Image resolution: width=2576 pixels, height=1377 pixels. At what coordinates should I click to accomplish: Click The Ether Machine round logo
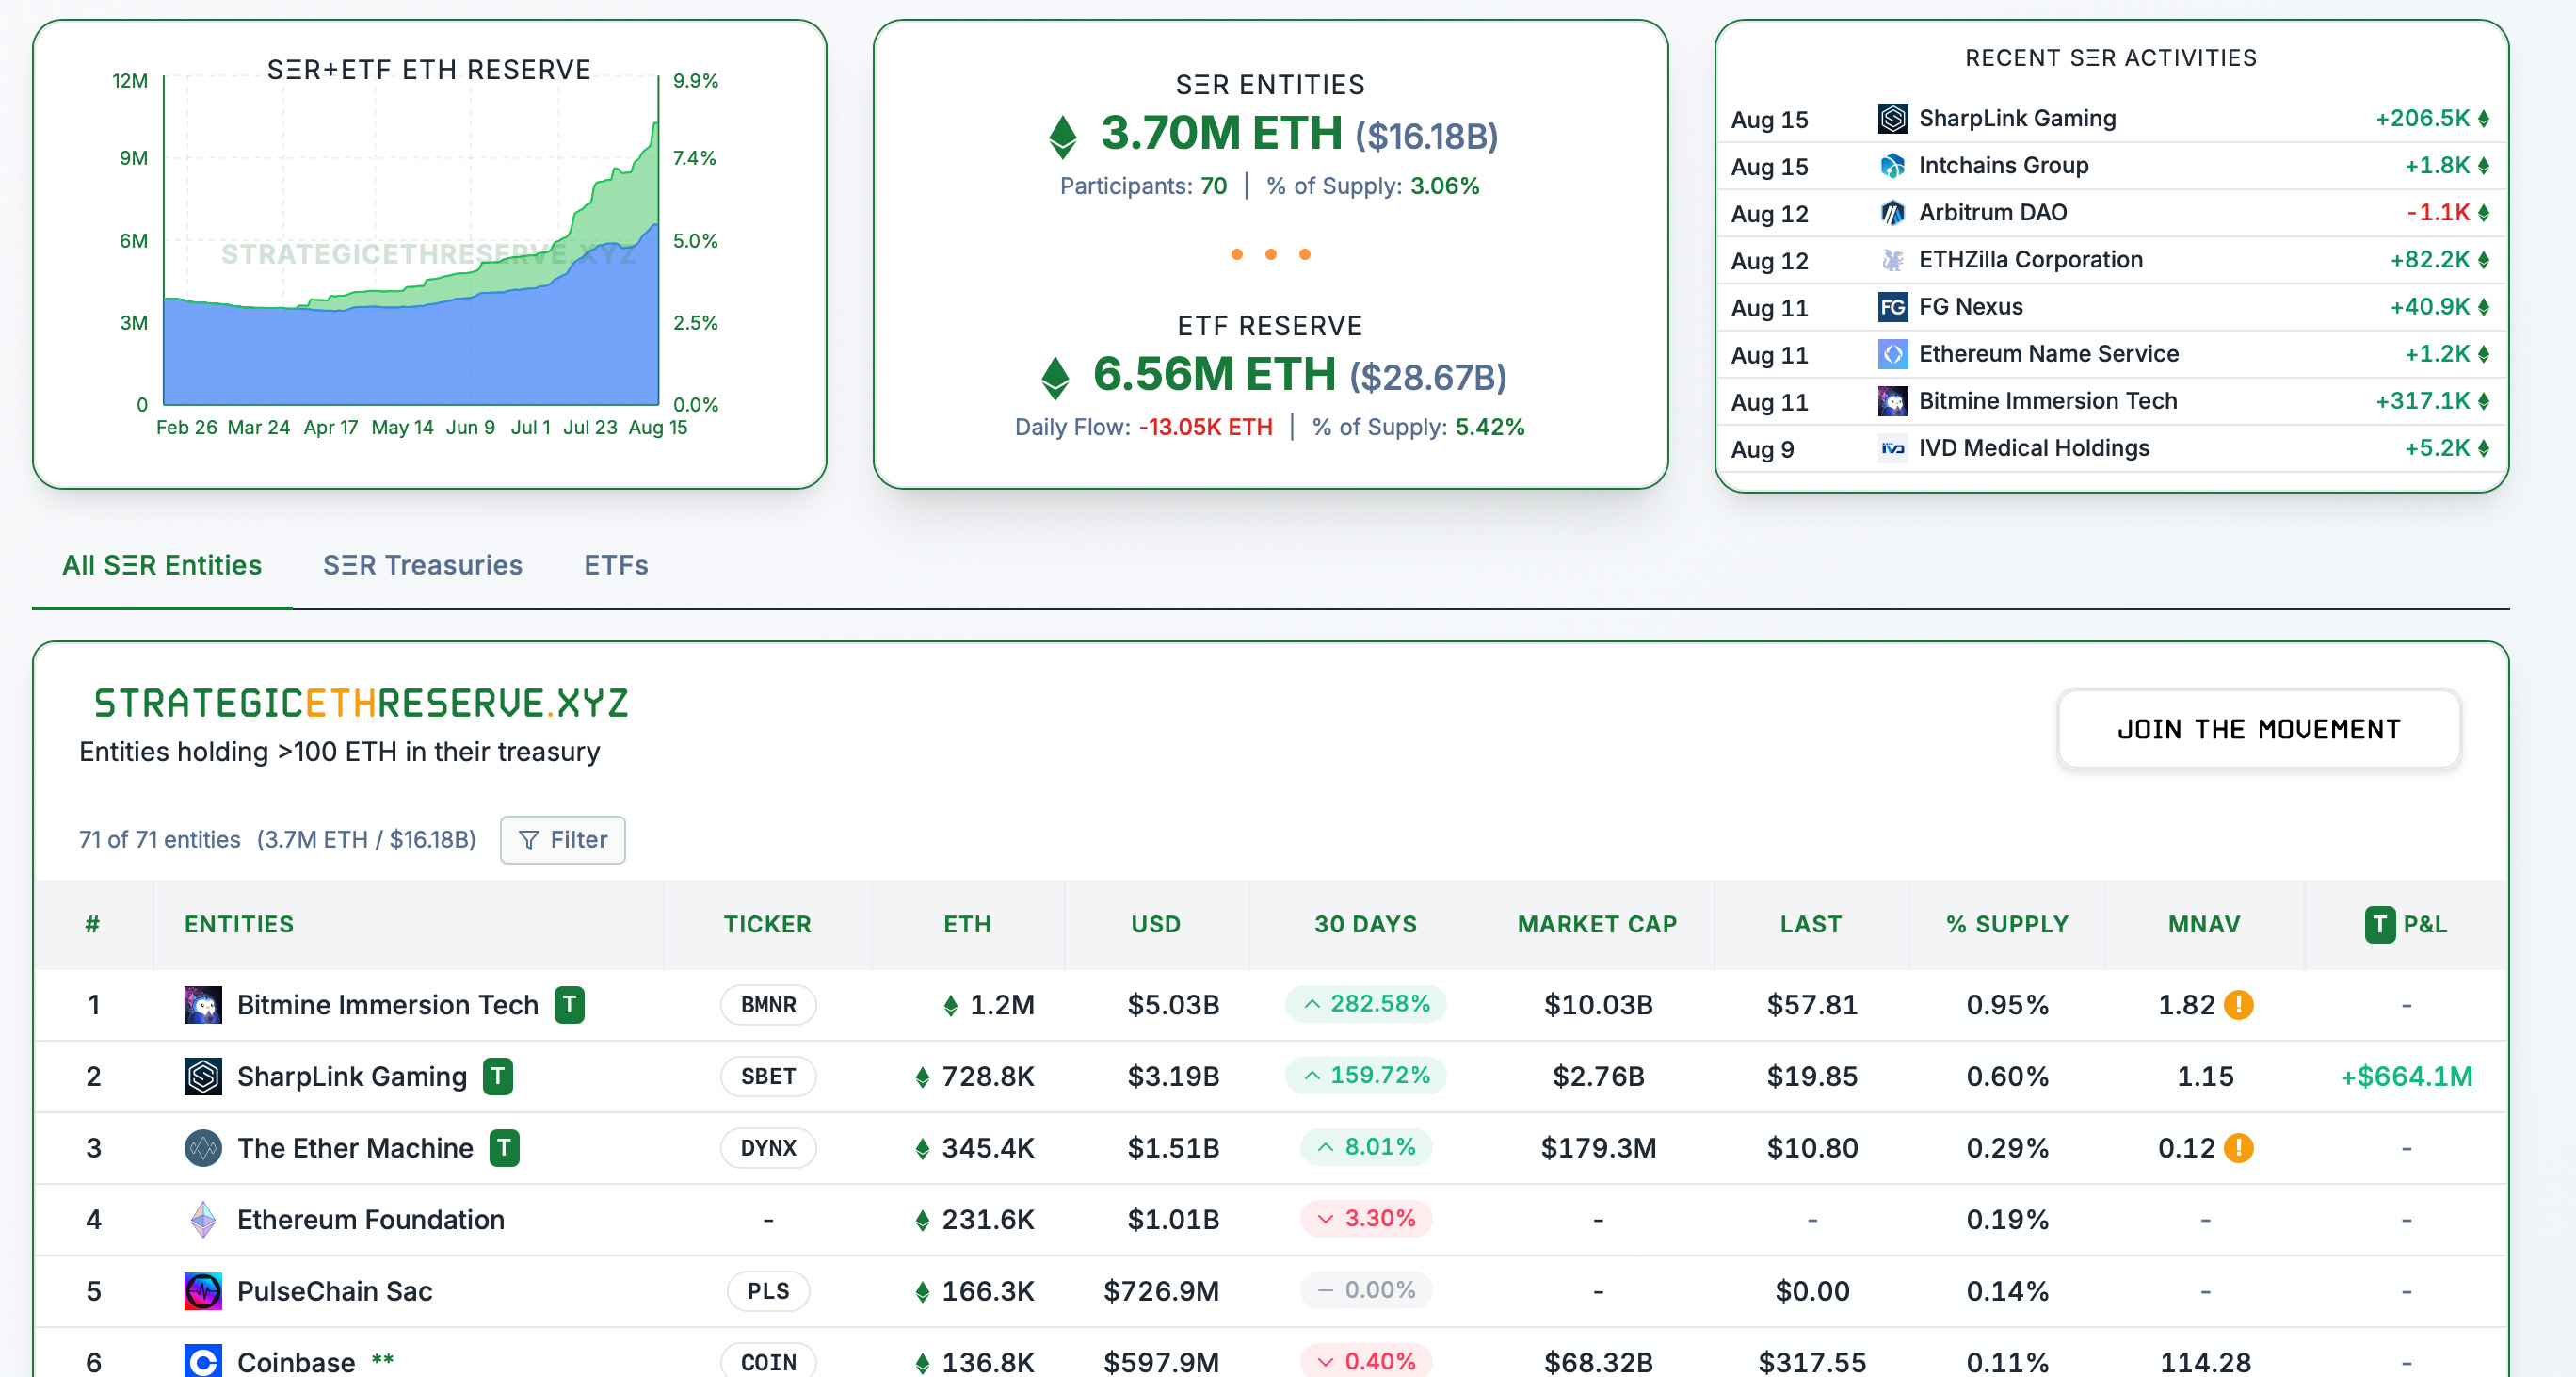(203, 1147)
